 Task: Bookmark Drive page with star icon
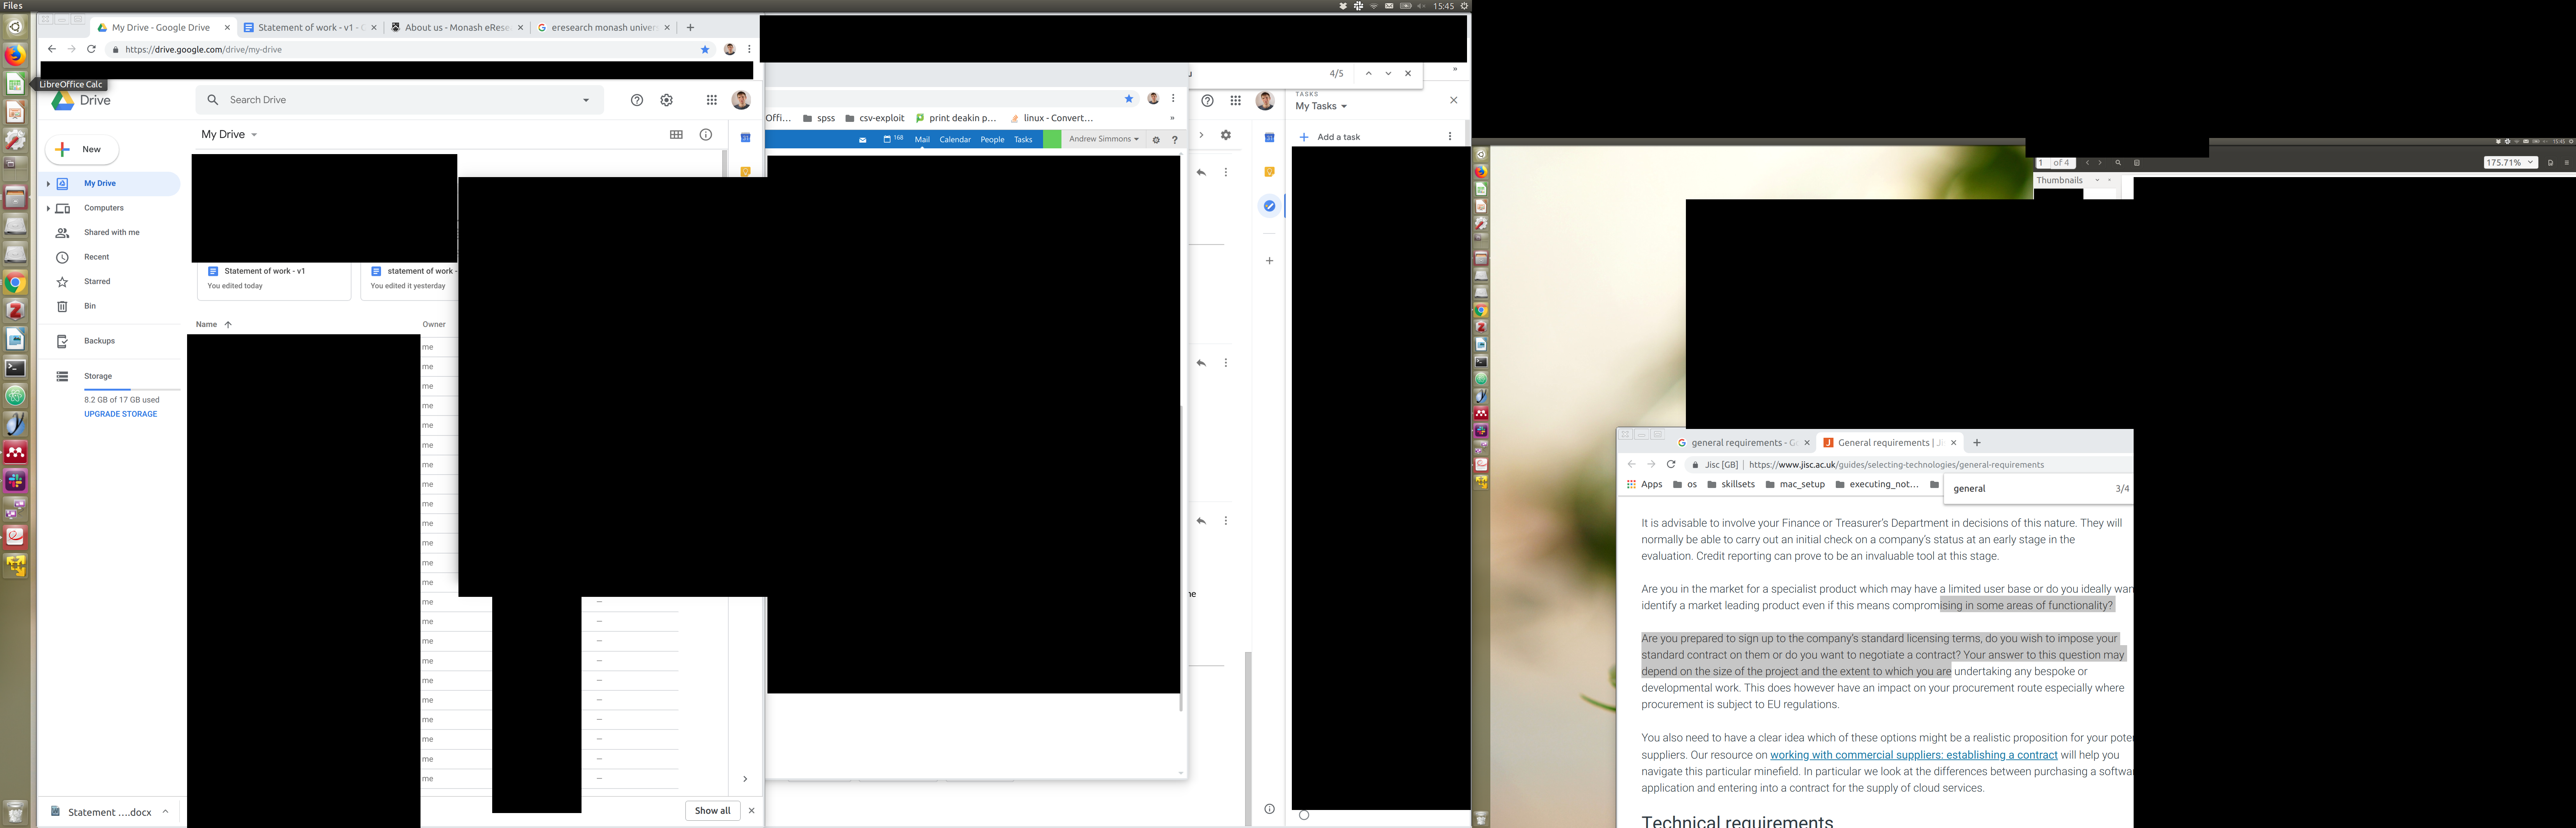pos(705,49)
